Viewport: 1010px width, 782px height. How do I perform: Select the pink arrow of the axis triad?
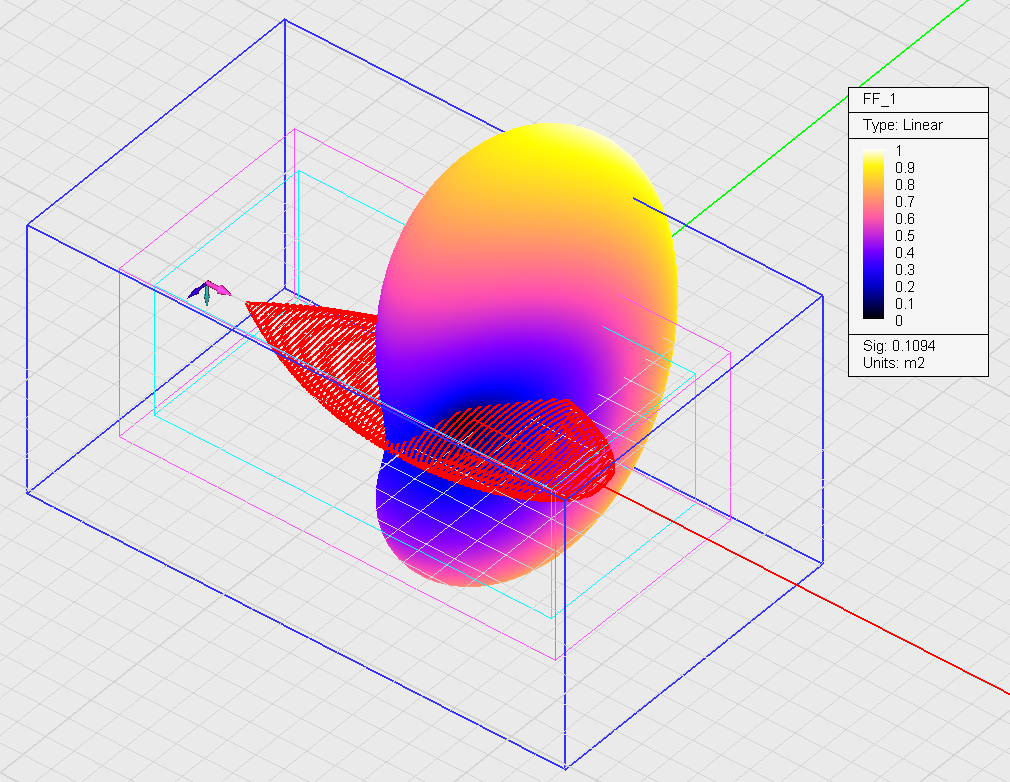219,289
